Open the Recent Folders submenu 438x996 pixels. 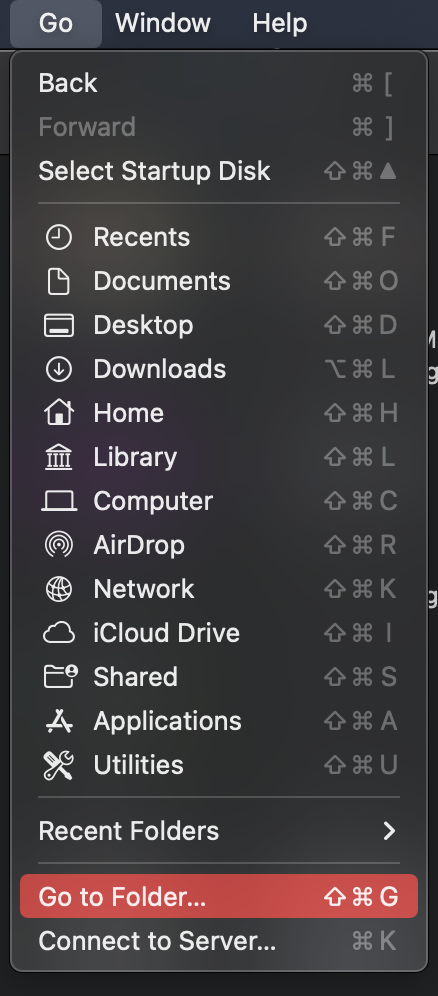coord(218,831)
